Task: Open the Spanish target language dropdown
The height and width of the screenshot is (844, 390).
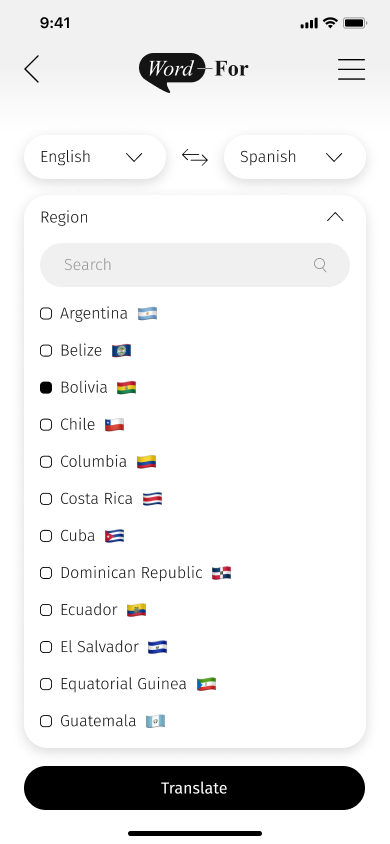Action: [x=295, y=157]
